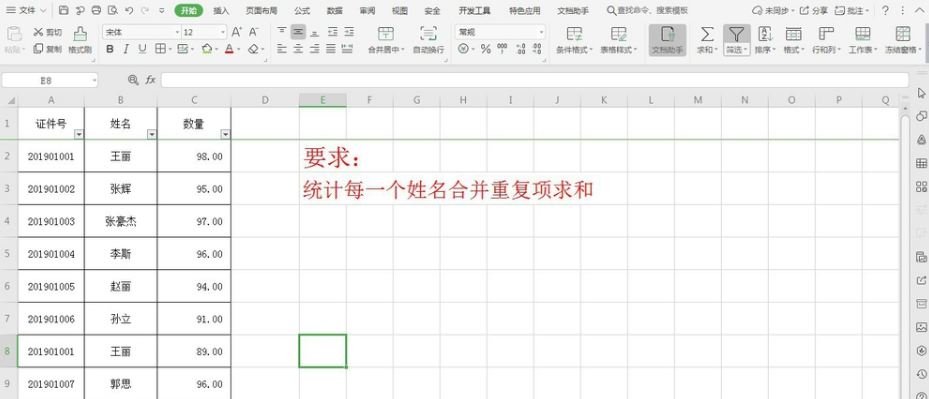
Task: Click the Redo arrow icon
Action: (145, 11)
